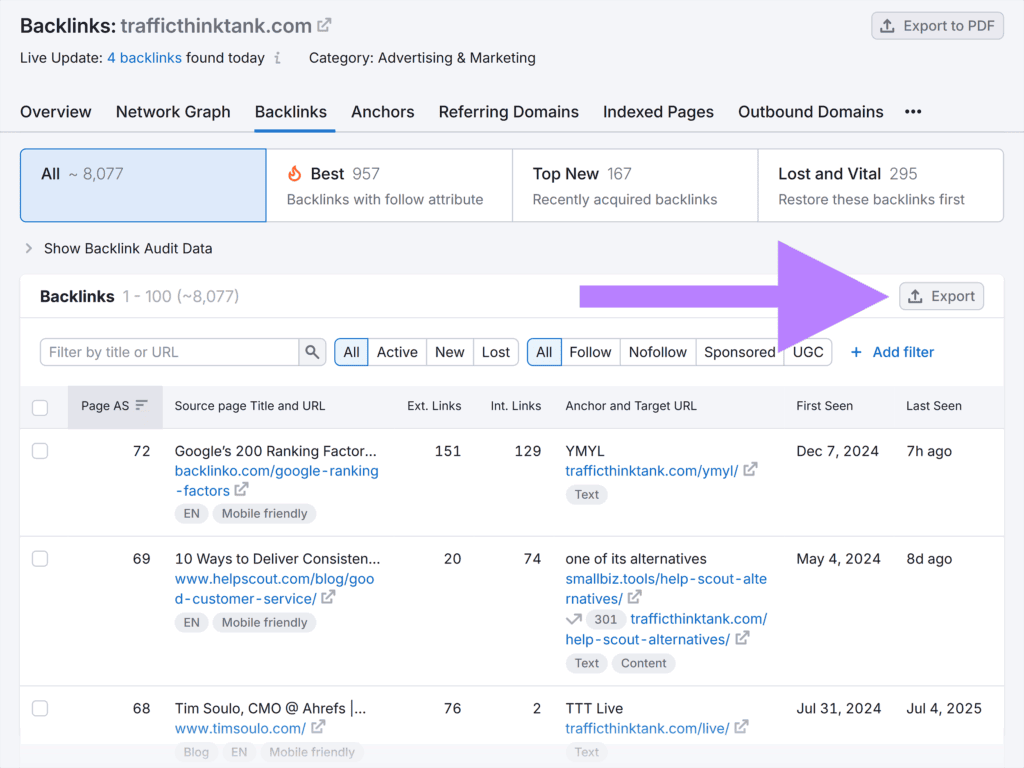Check the Tim Soulo row checkbox
Image resolution: width=1024 pixels, height=768 pixels.
40,708
